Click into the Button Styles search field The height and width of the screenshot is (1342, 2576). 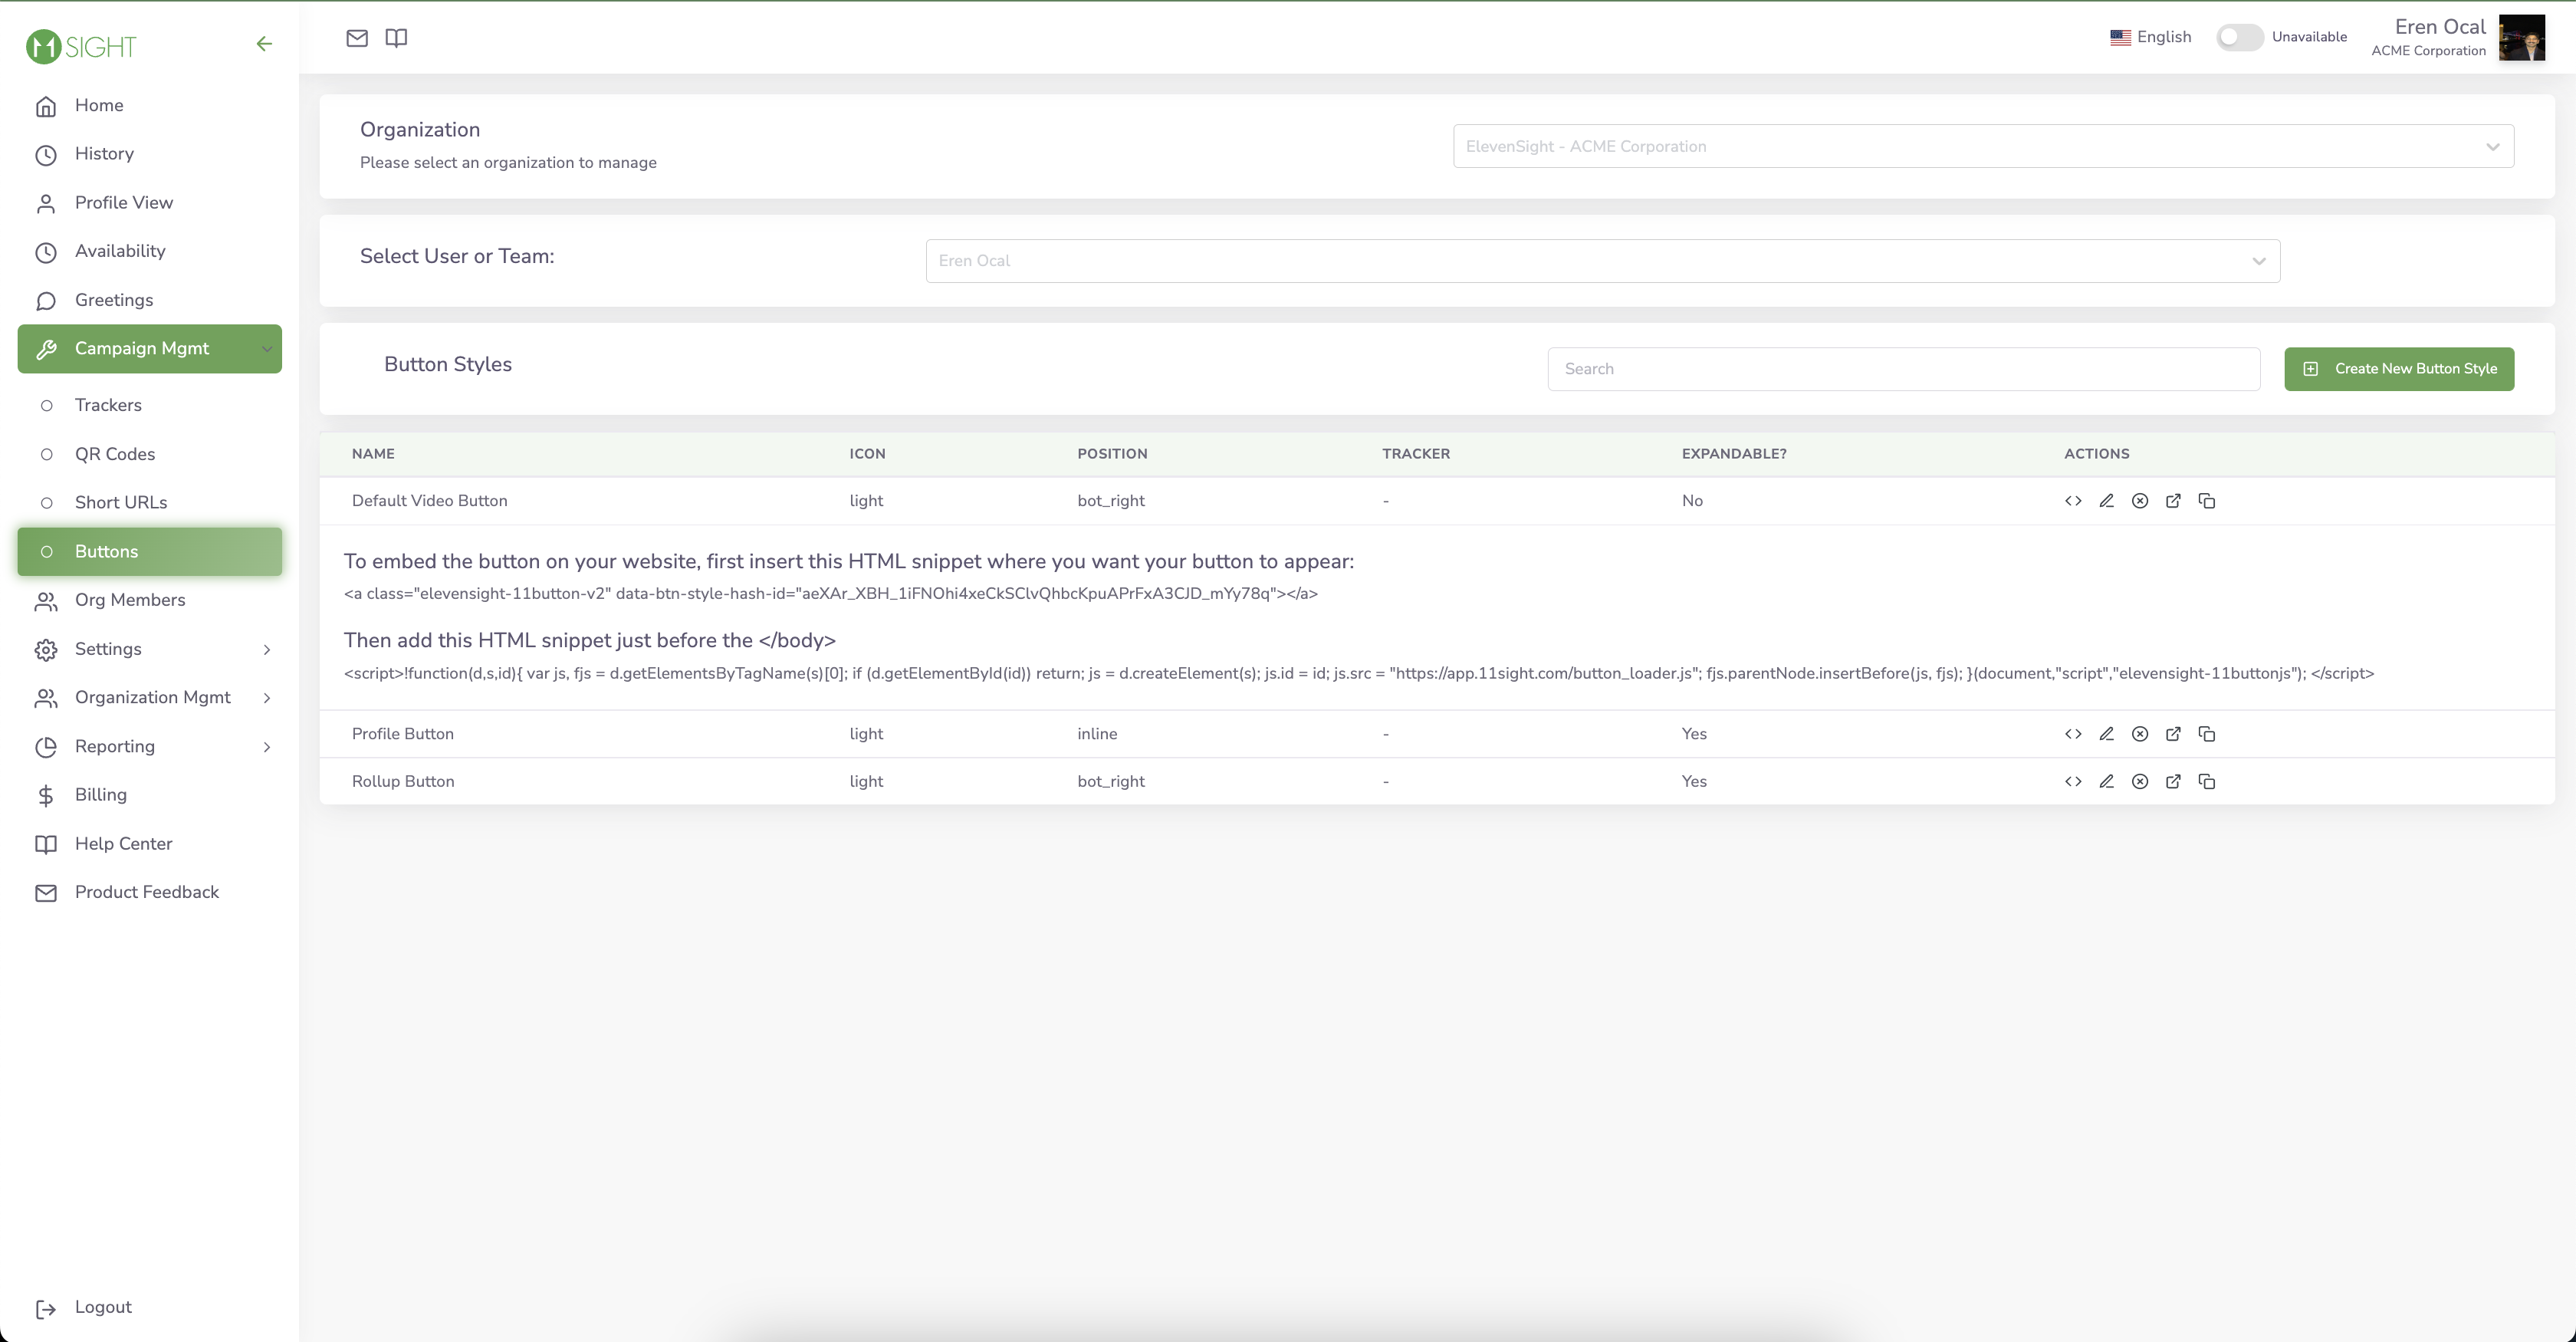(x=1903, y=369)
